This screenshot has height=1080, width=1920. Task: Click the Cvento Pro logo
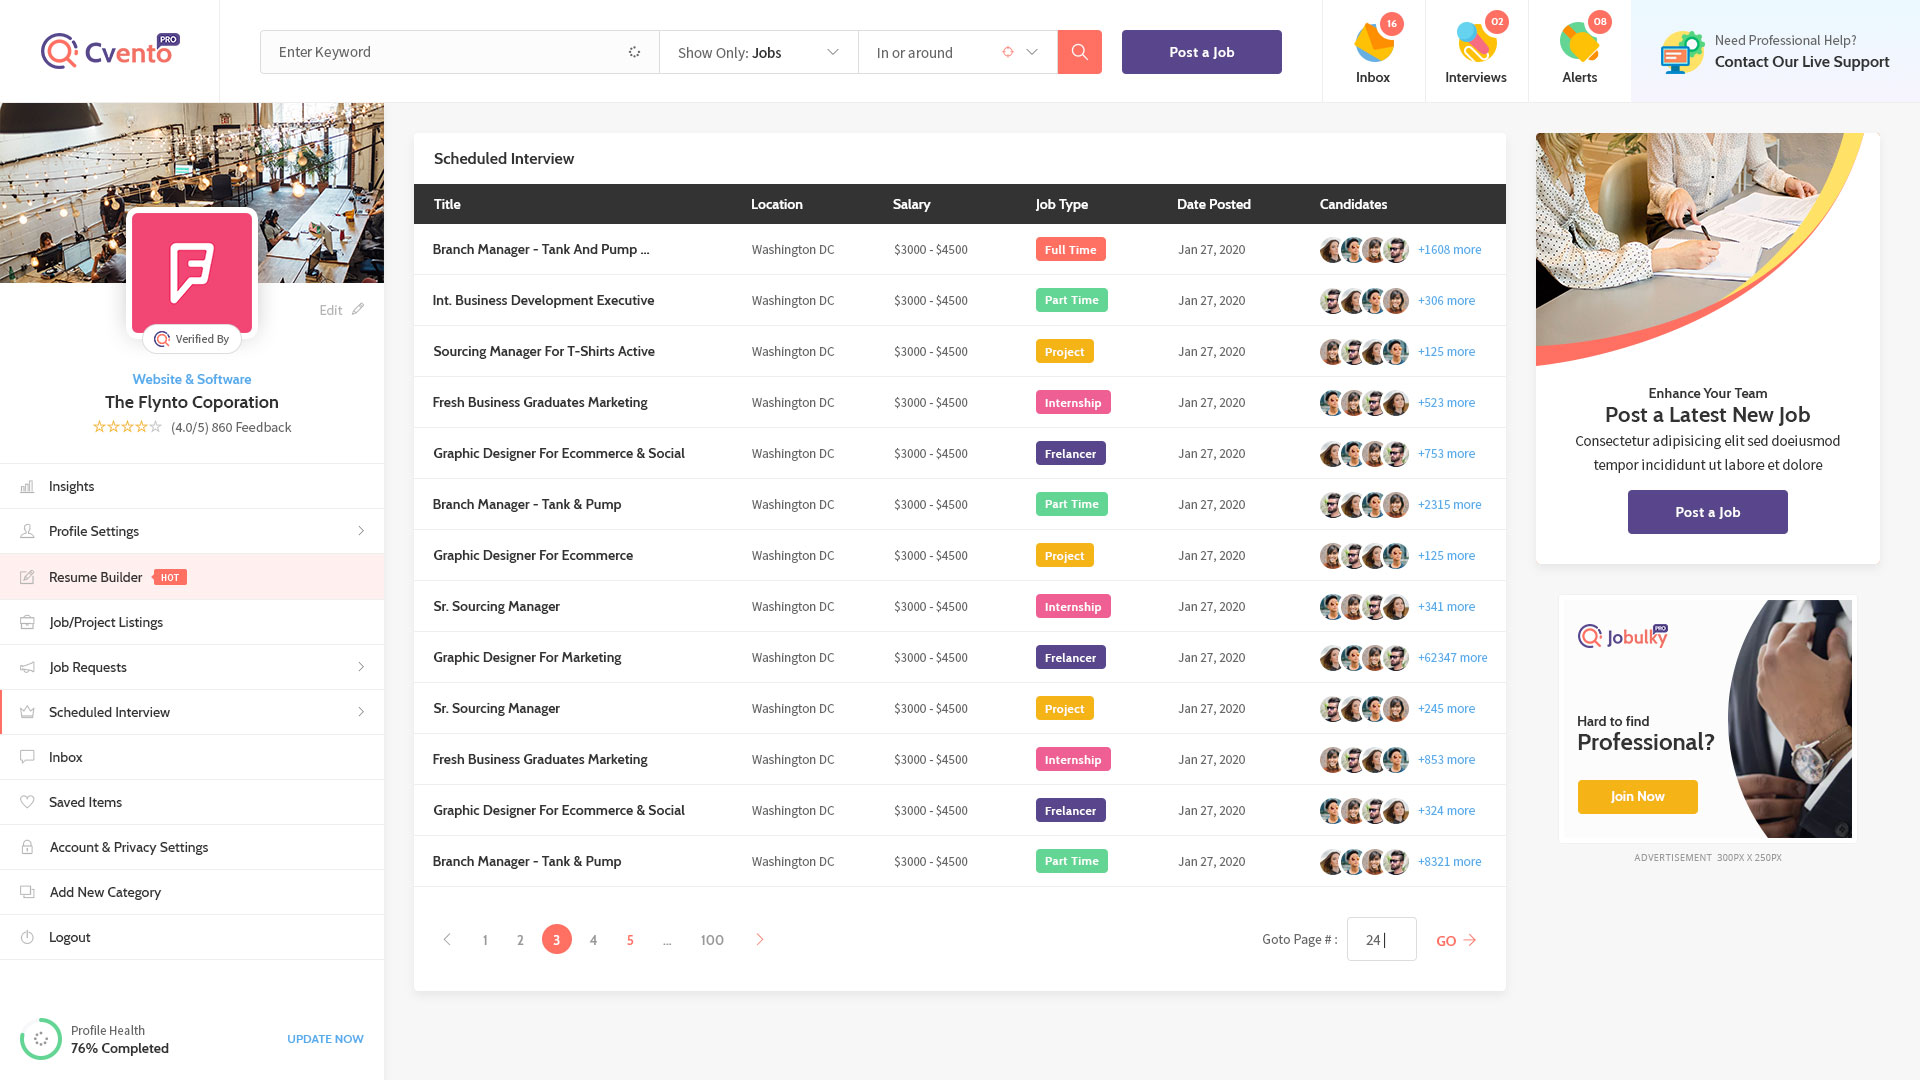coord(110,50)
